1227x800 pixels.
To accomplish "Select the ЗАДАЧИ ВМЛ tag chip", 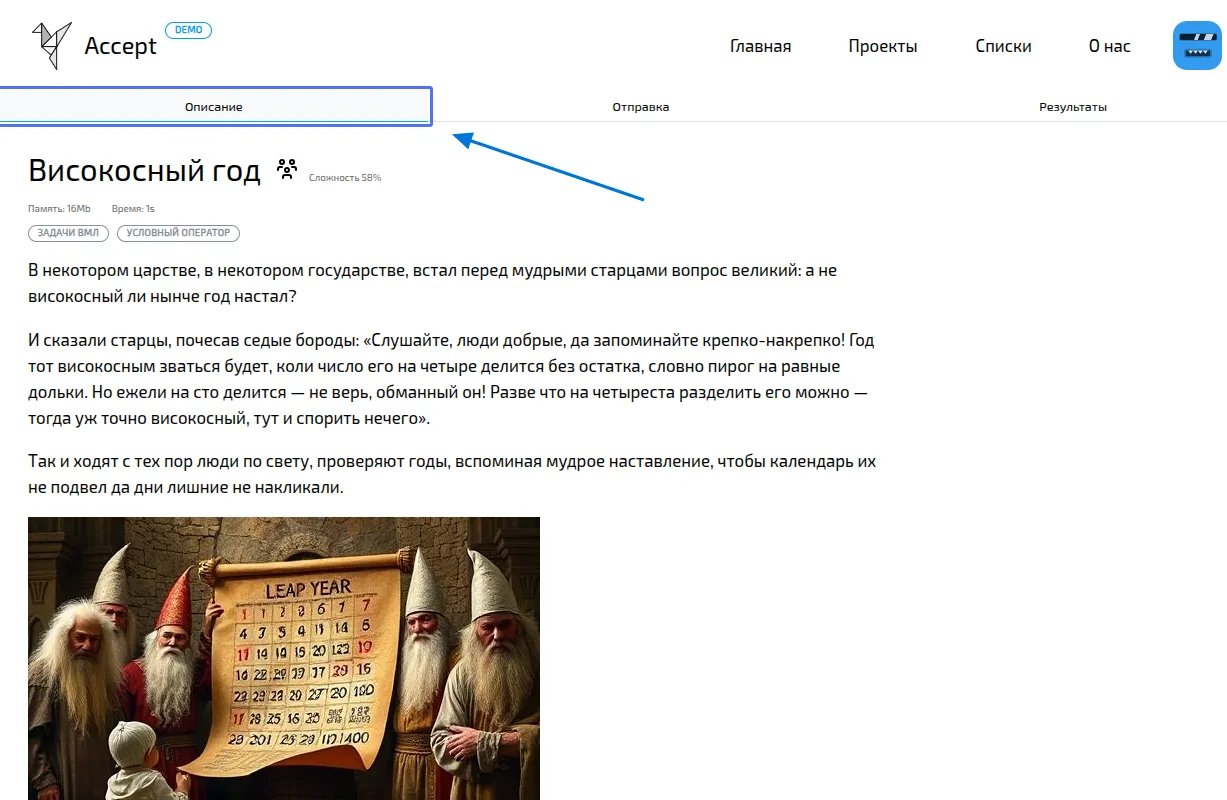I will (67, 232).
